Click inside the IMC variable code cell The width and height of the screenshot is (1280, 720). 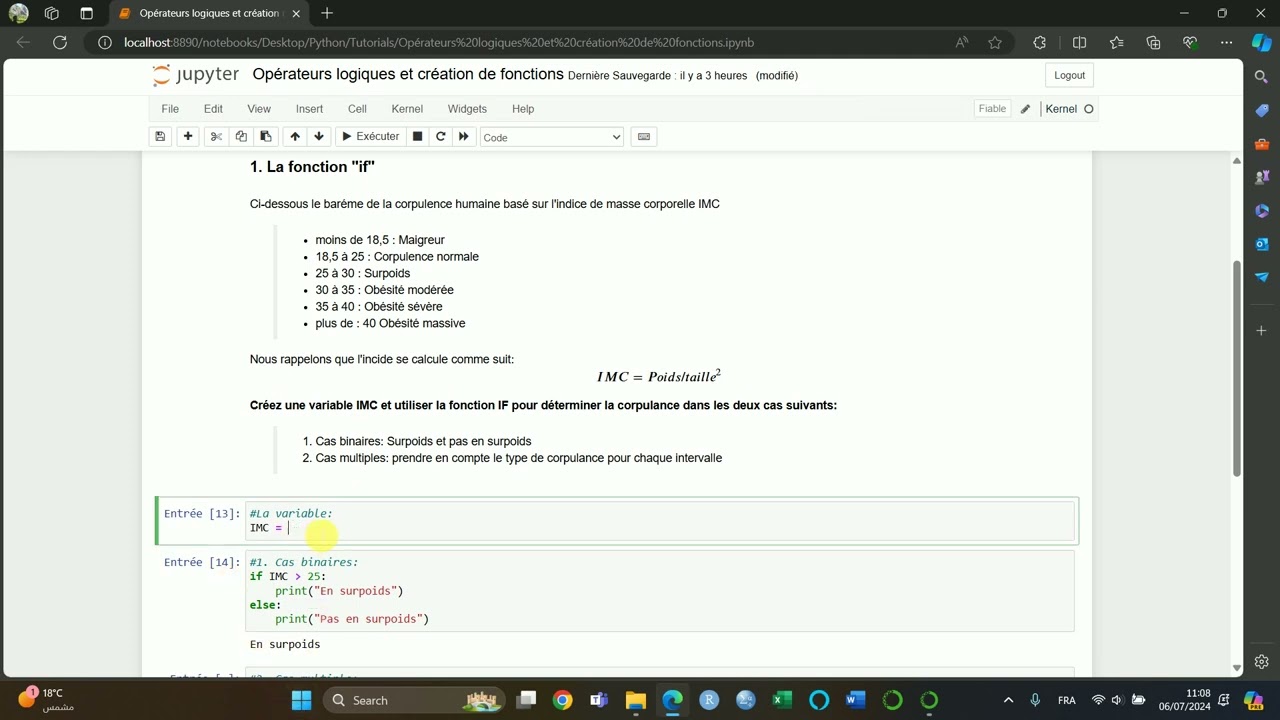pos(660,521)
